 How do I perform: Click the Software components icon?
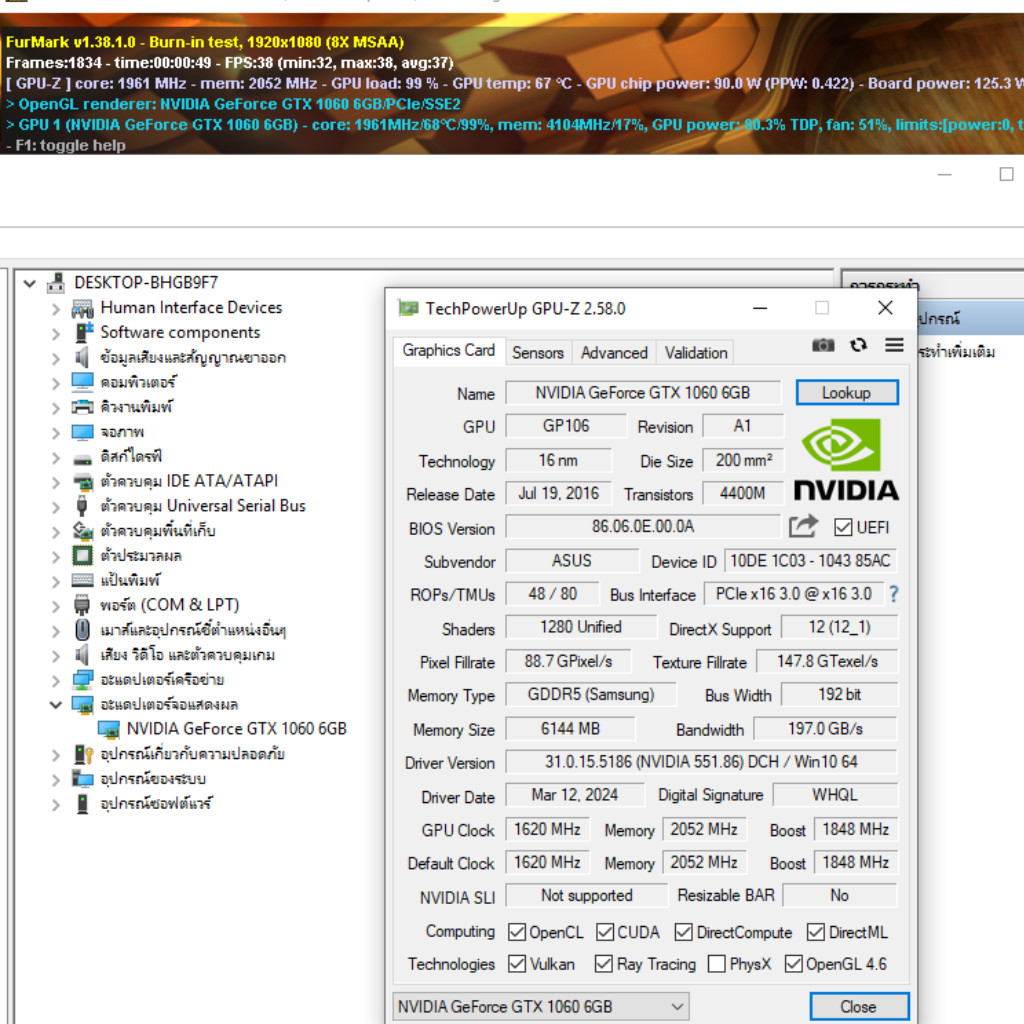[x=84, y=332]
